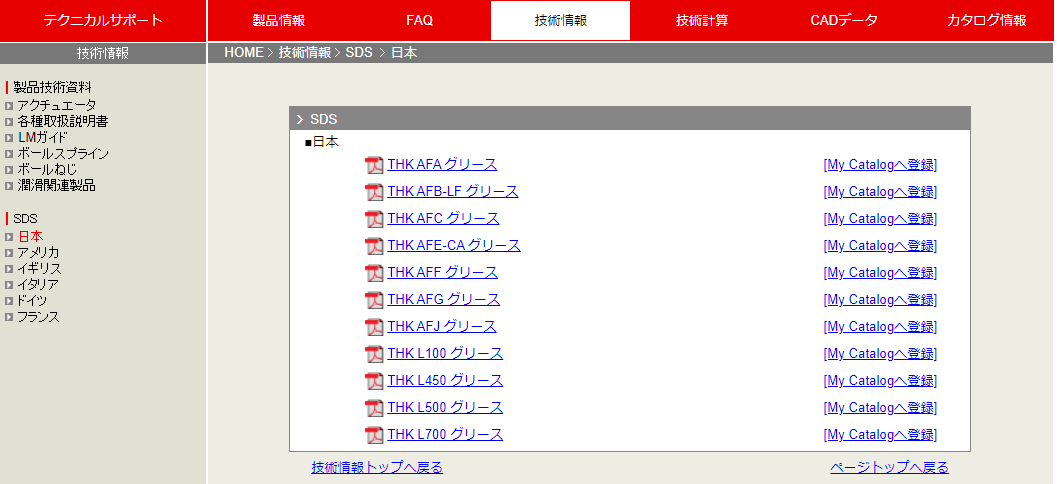Image resolution: width=1057 pixels, height=484 pixels.
Task: Register THK AFB-LF to My Catalog
Action: click(x=880, y=191)
